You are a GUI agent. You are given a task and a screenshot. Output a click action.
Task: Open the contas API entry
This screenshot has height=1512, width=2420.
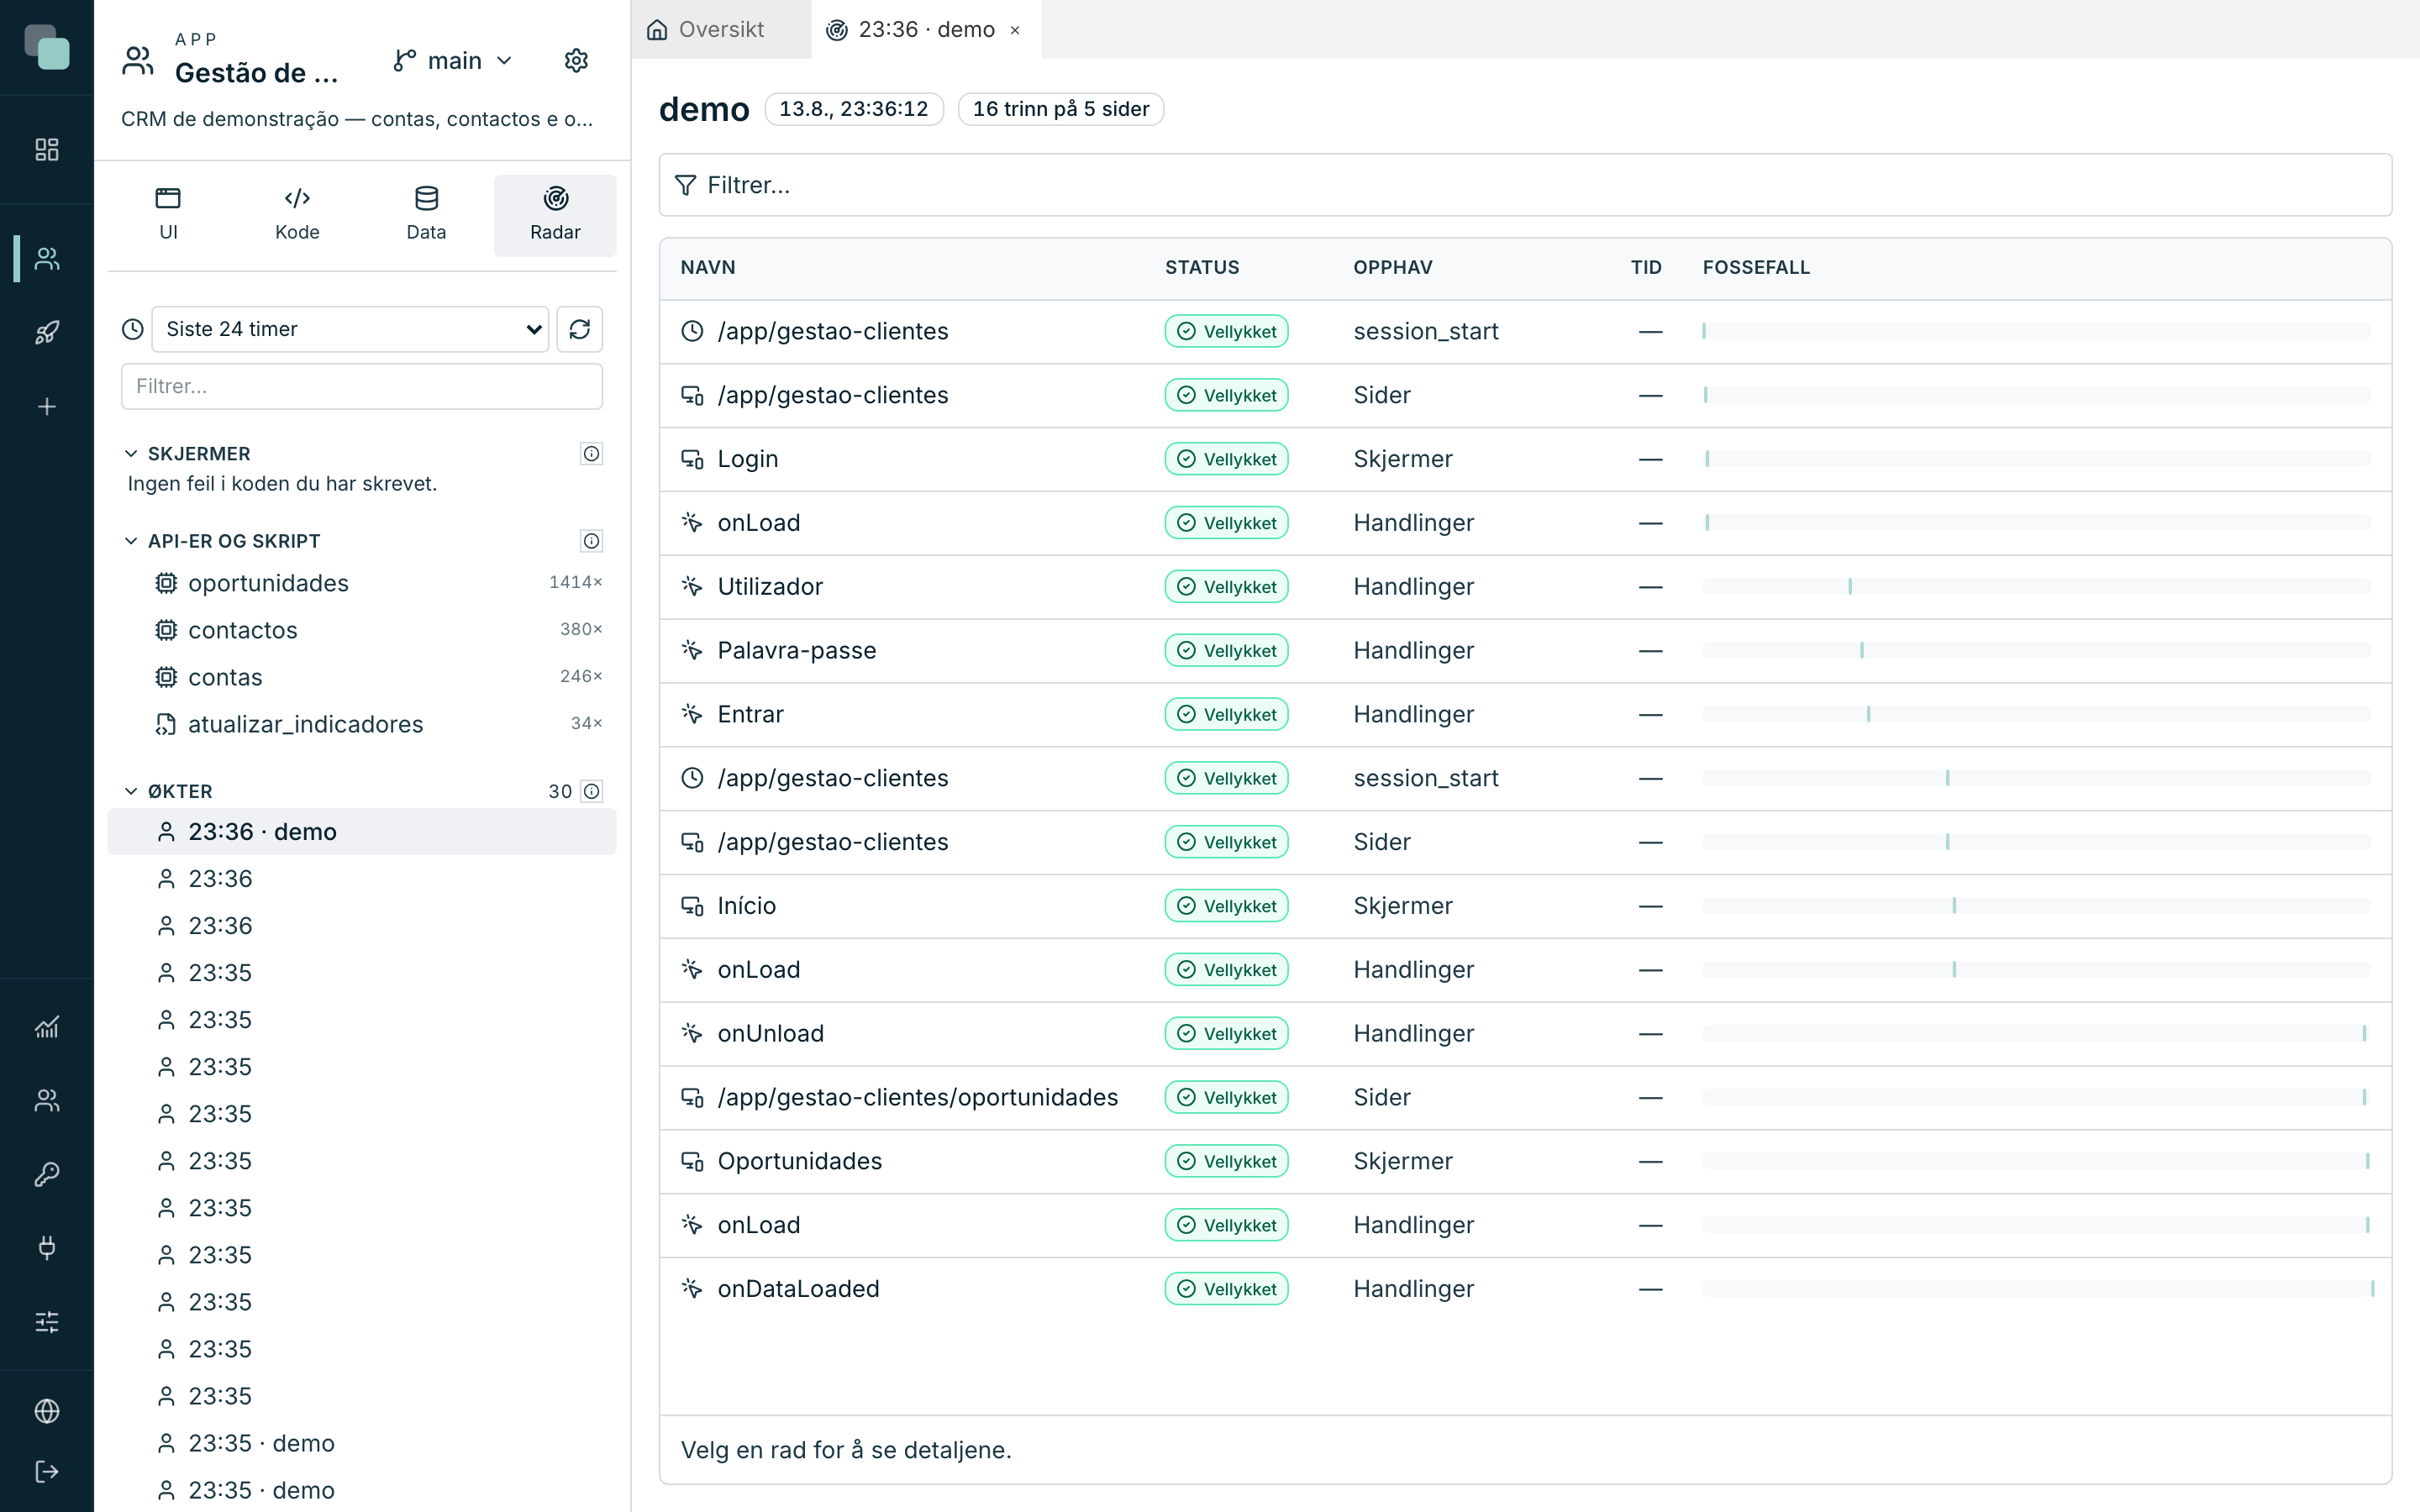362,677
